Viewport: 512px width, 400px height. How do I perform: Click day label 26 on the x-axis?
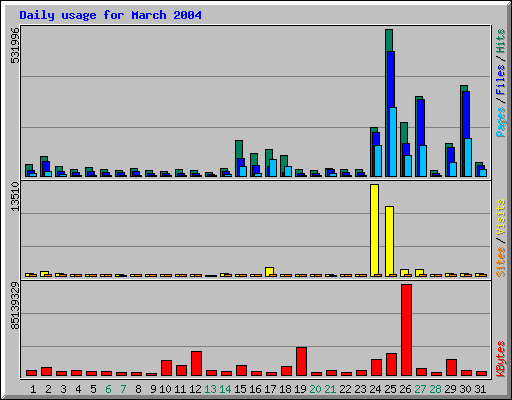point(405,389)
